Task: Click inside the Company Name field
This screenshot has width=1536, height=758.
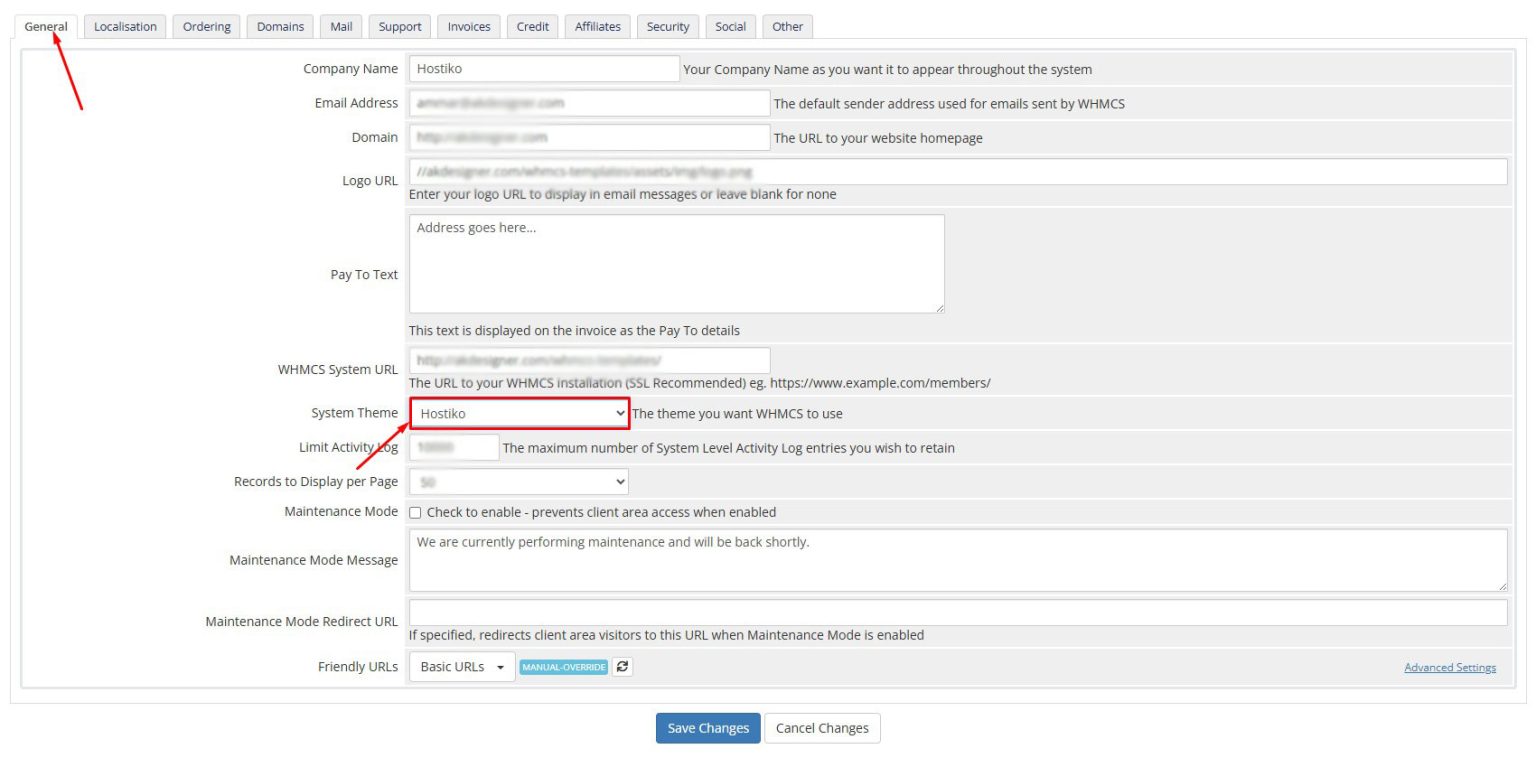Action: [x=543, y=67]
